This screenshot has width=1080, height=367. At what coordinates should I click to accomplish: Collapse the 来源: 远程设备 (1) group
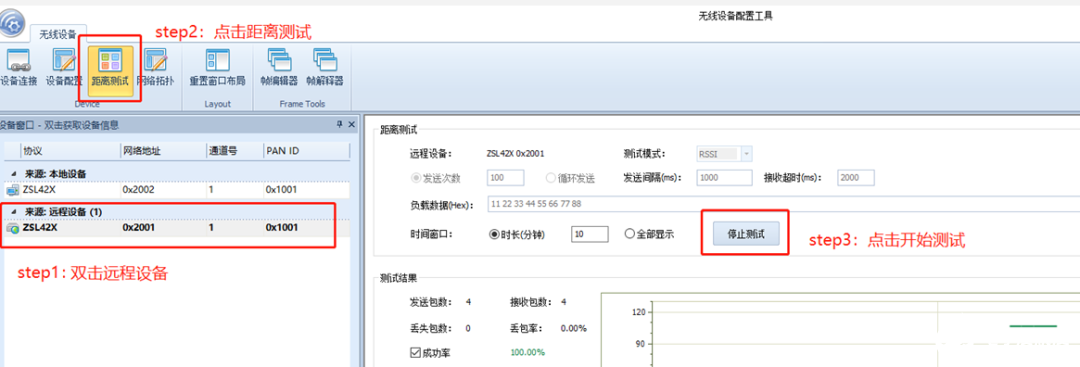pos(14,211)
